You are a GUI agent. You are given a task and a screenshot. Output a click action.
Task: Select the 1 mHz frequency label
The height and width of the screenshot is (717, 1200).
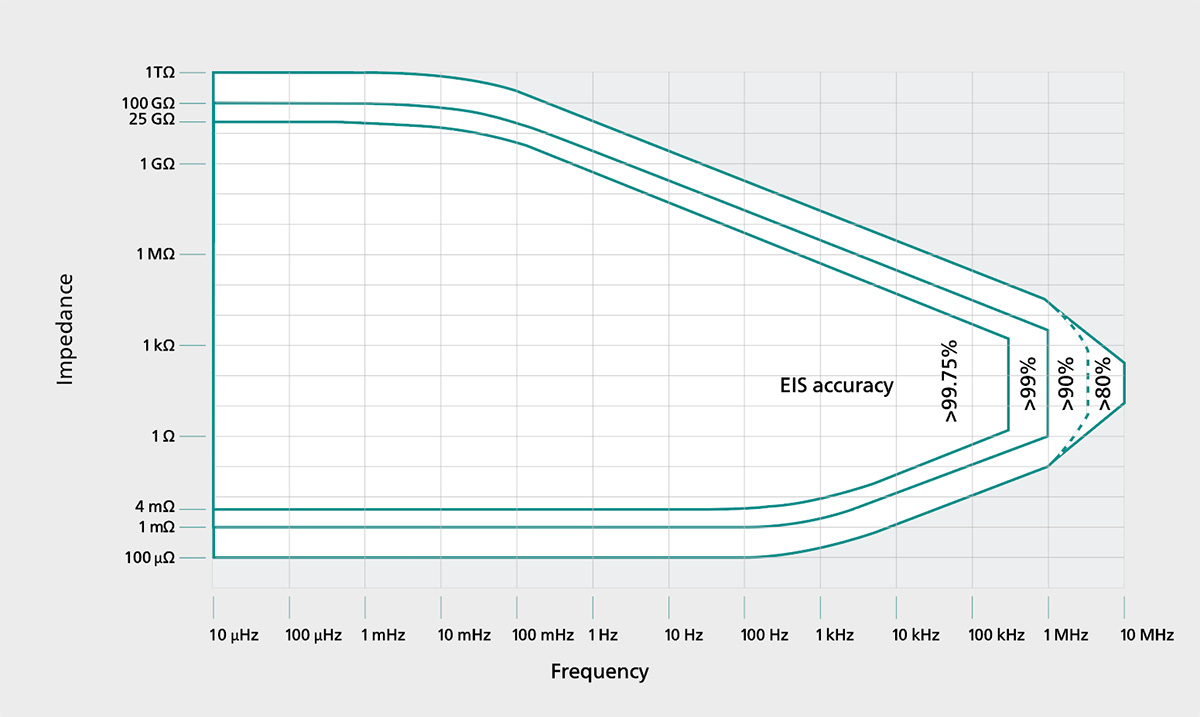(x=385, y=635)
